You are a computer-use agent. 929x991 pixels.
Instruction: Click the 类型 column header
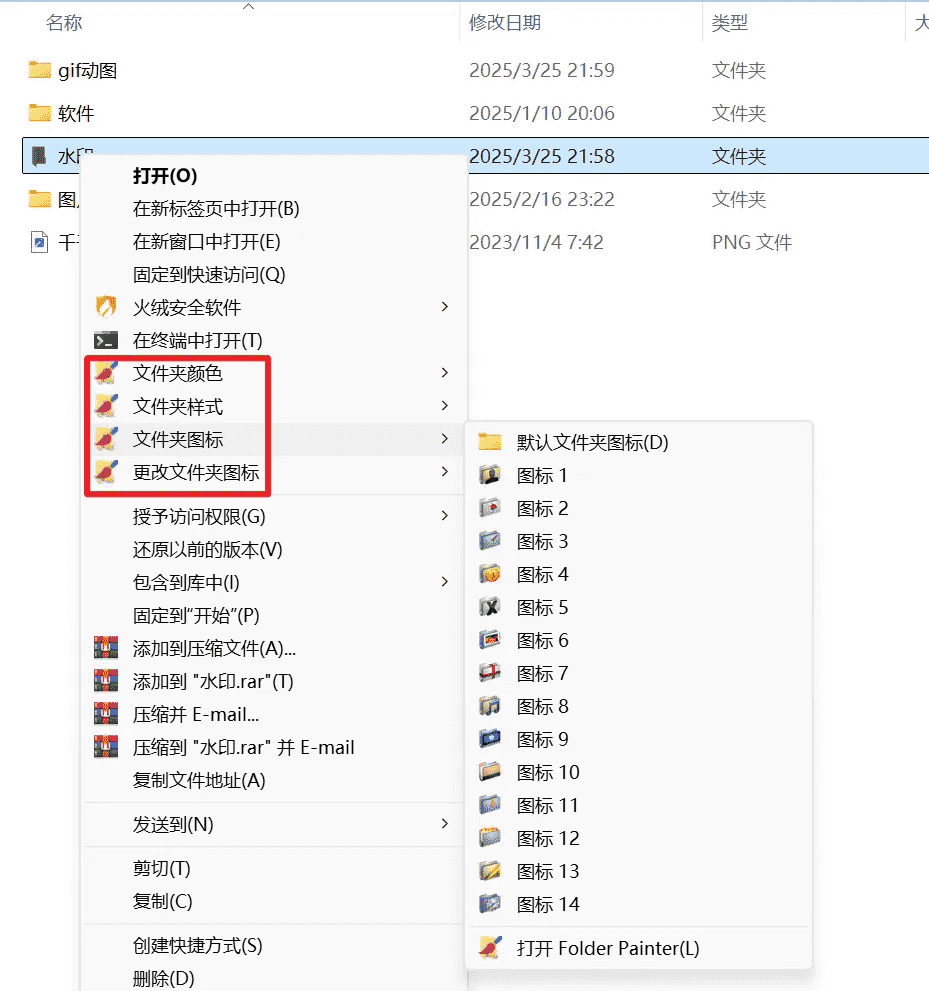tap(730, 23)
